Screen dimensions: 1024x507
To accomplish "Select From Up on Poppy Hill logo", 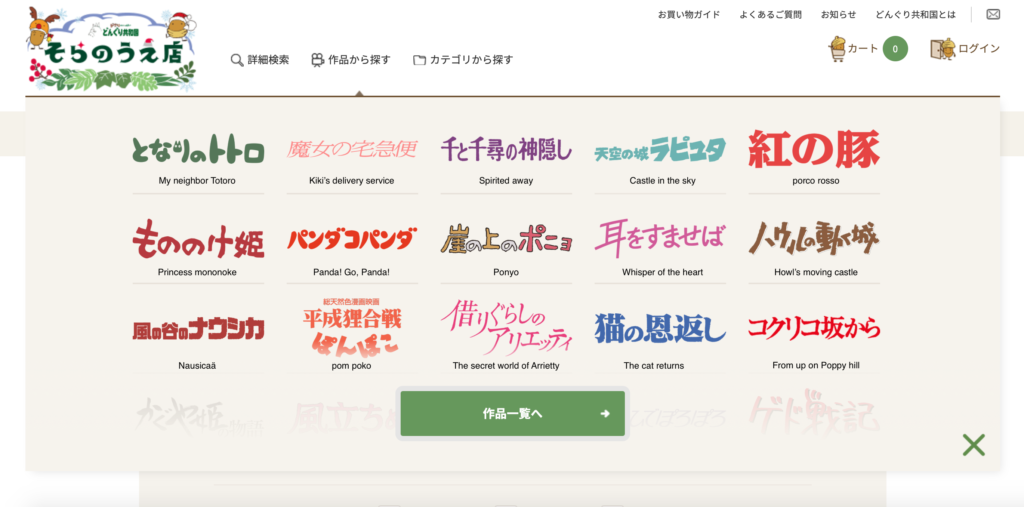I will [814, 329].
